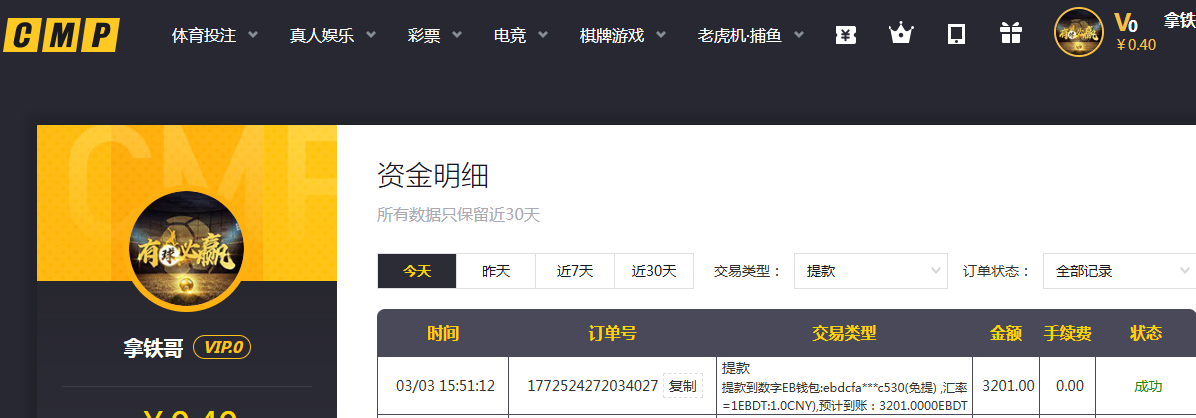Click the timestamp 03/03 15:51:12
The image size is (1196, 418).
pyautogui.click(x=445, y=386)
